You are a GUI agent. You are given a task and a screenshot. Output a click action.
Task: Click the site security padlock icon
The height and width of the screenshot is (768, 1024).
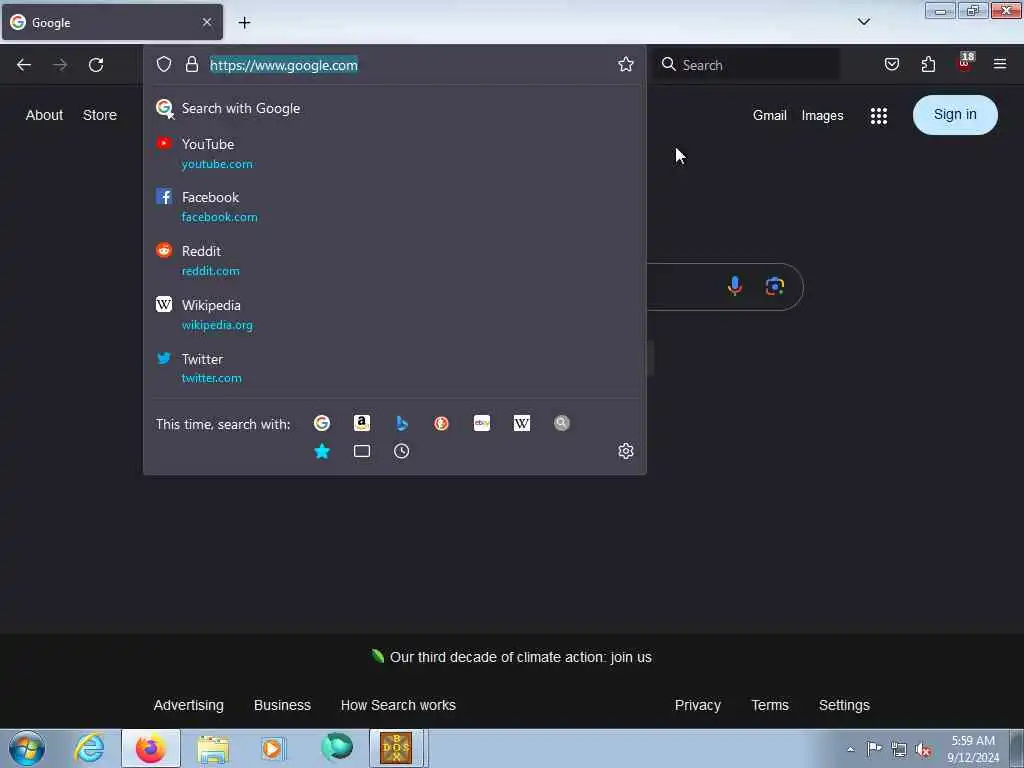(x=191, y=64)
